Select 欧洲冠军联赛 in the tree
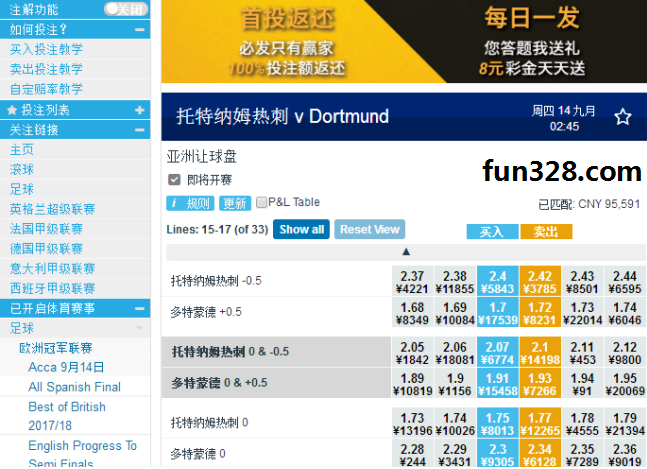 56,348
